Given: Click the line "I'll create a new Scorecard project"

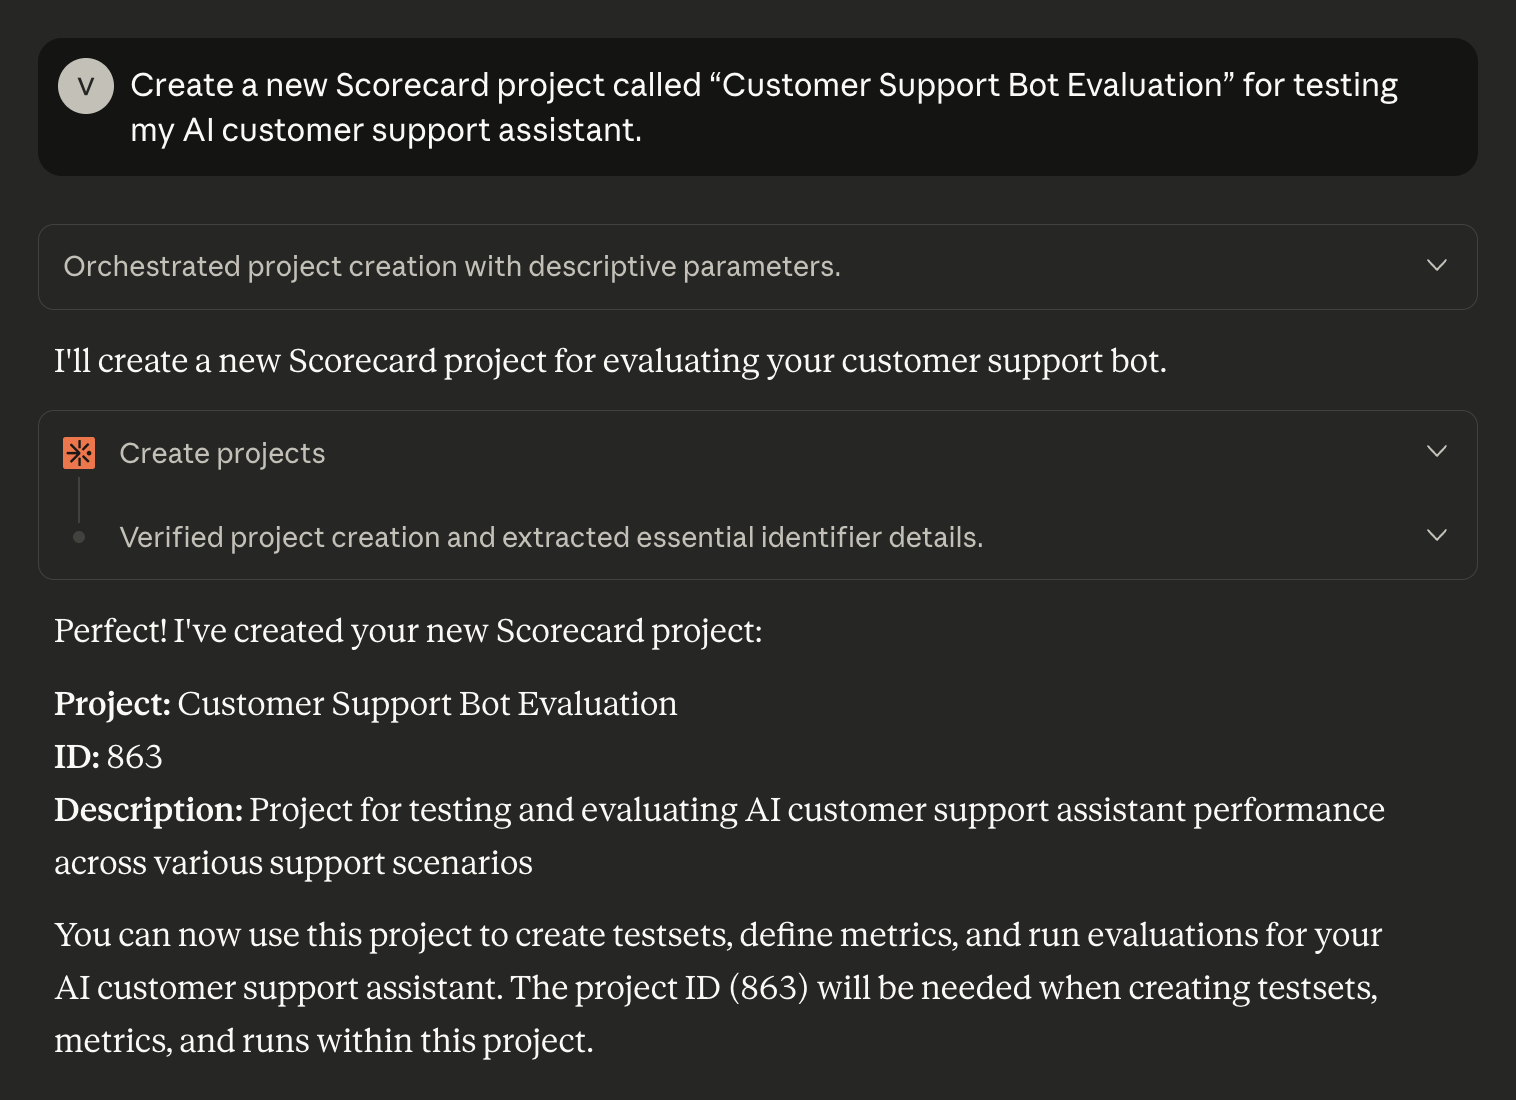Looking at the screenshot, I should (x=610, y=360).
